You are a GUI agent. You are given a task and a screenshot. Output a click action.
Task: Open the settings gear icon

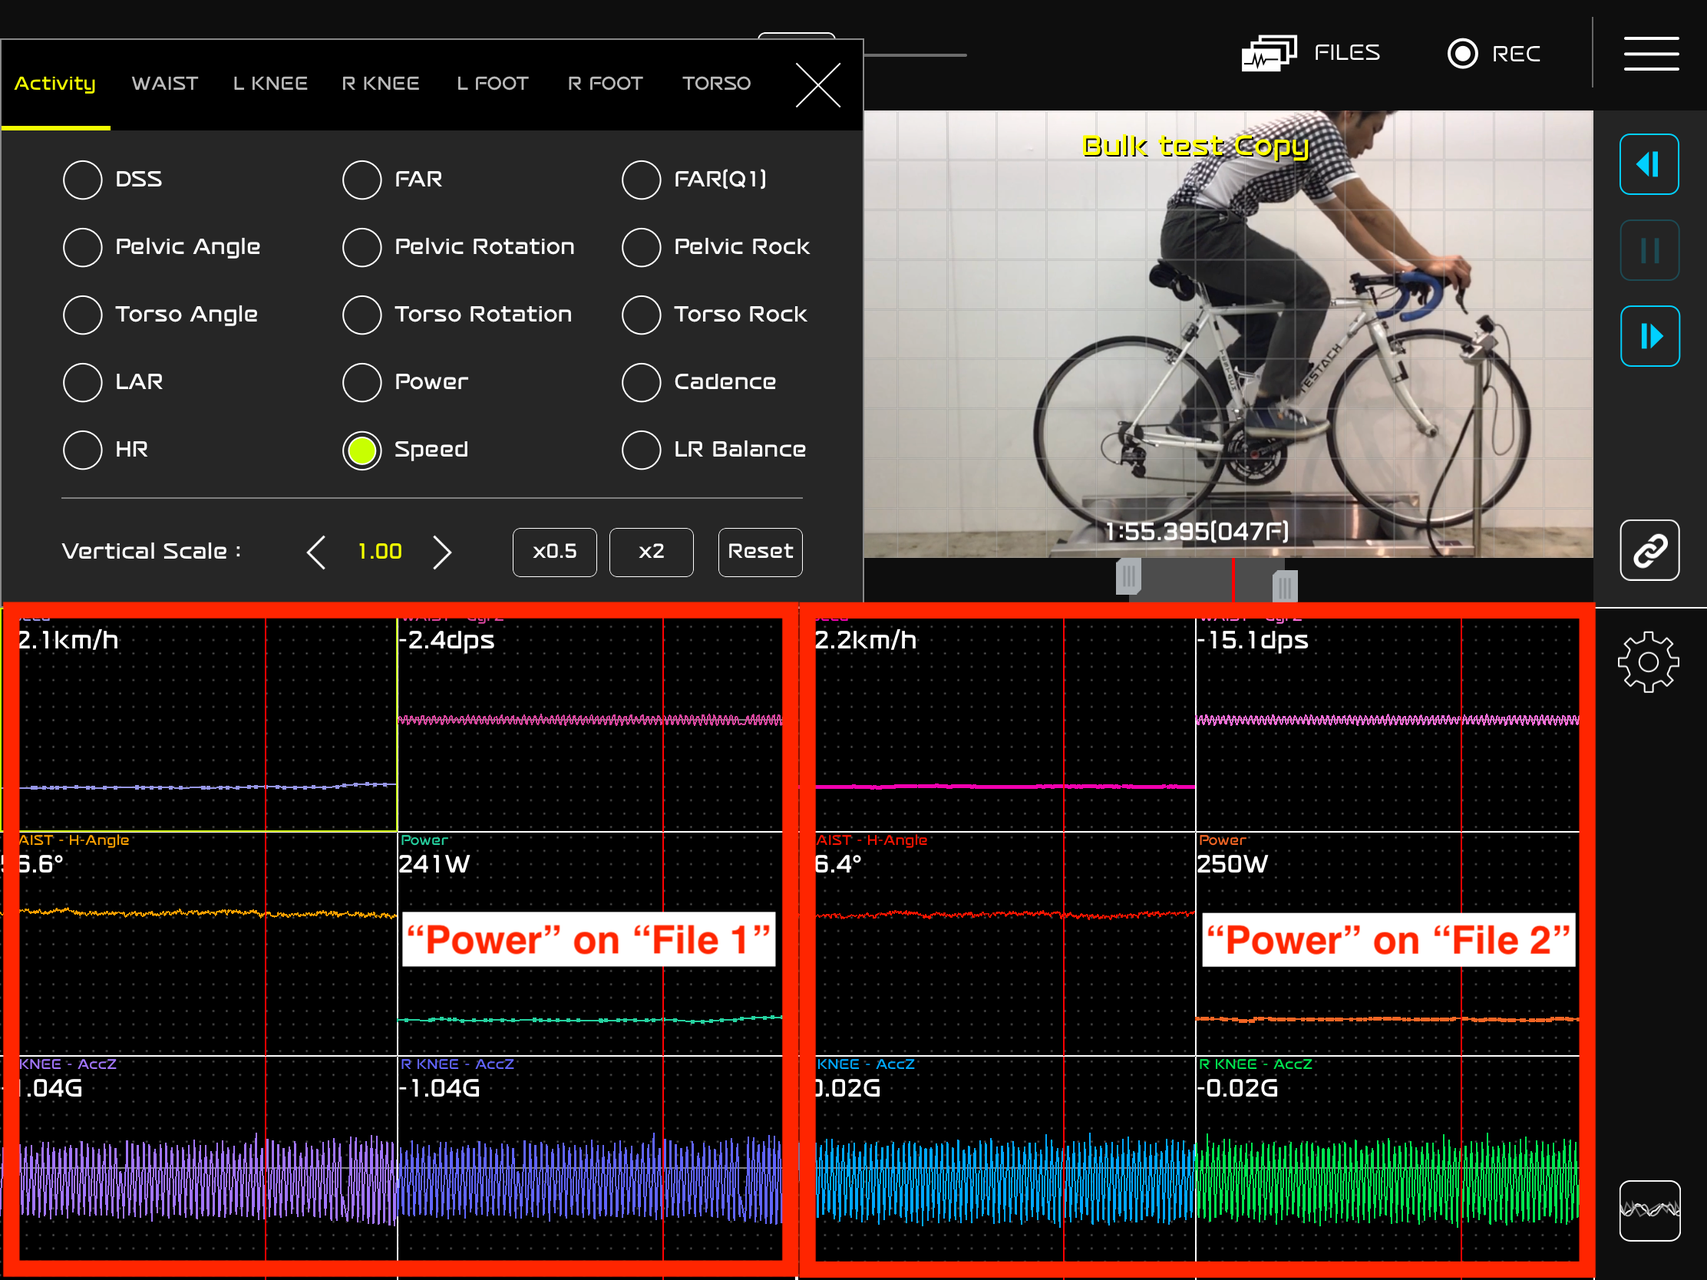click(x=1648, y=662)
